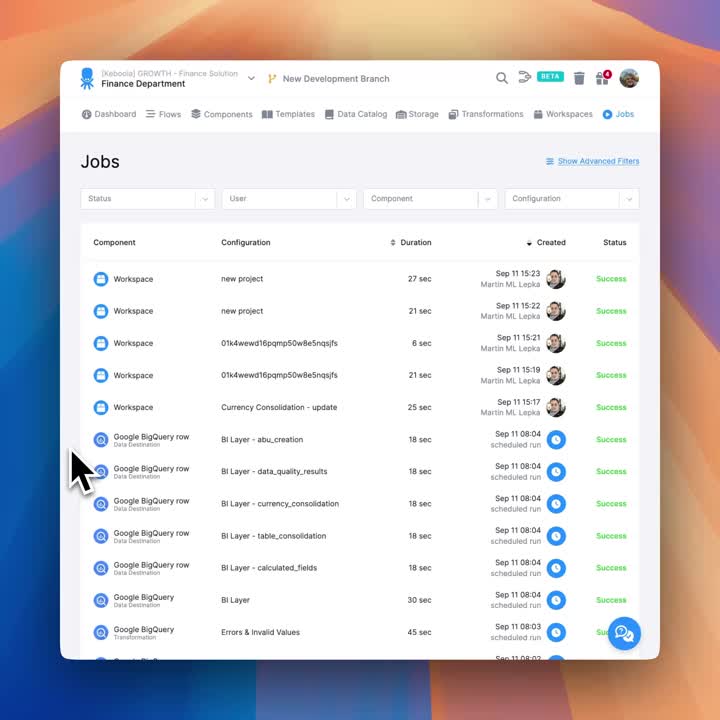Go to the Dashboard tab
Viewport: 720px width, 720px height.
coord(109,114)
